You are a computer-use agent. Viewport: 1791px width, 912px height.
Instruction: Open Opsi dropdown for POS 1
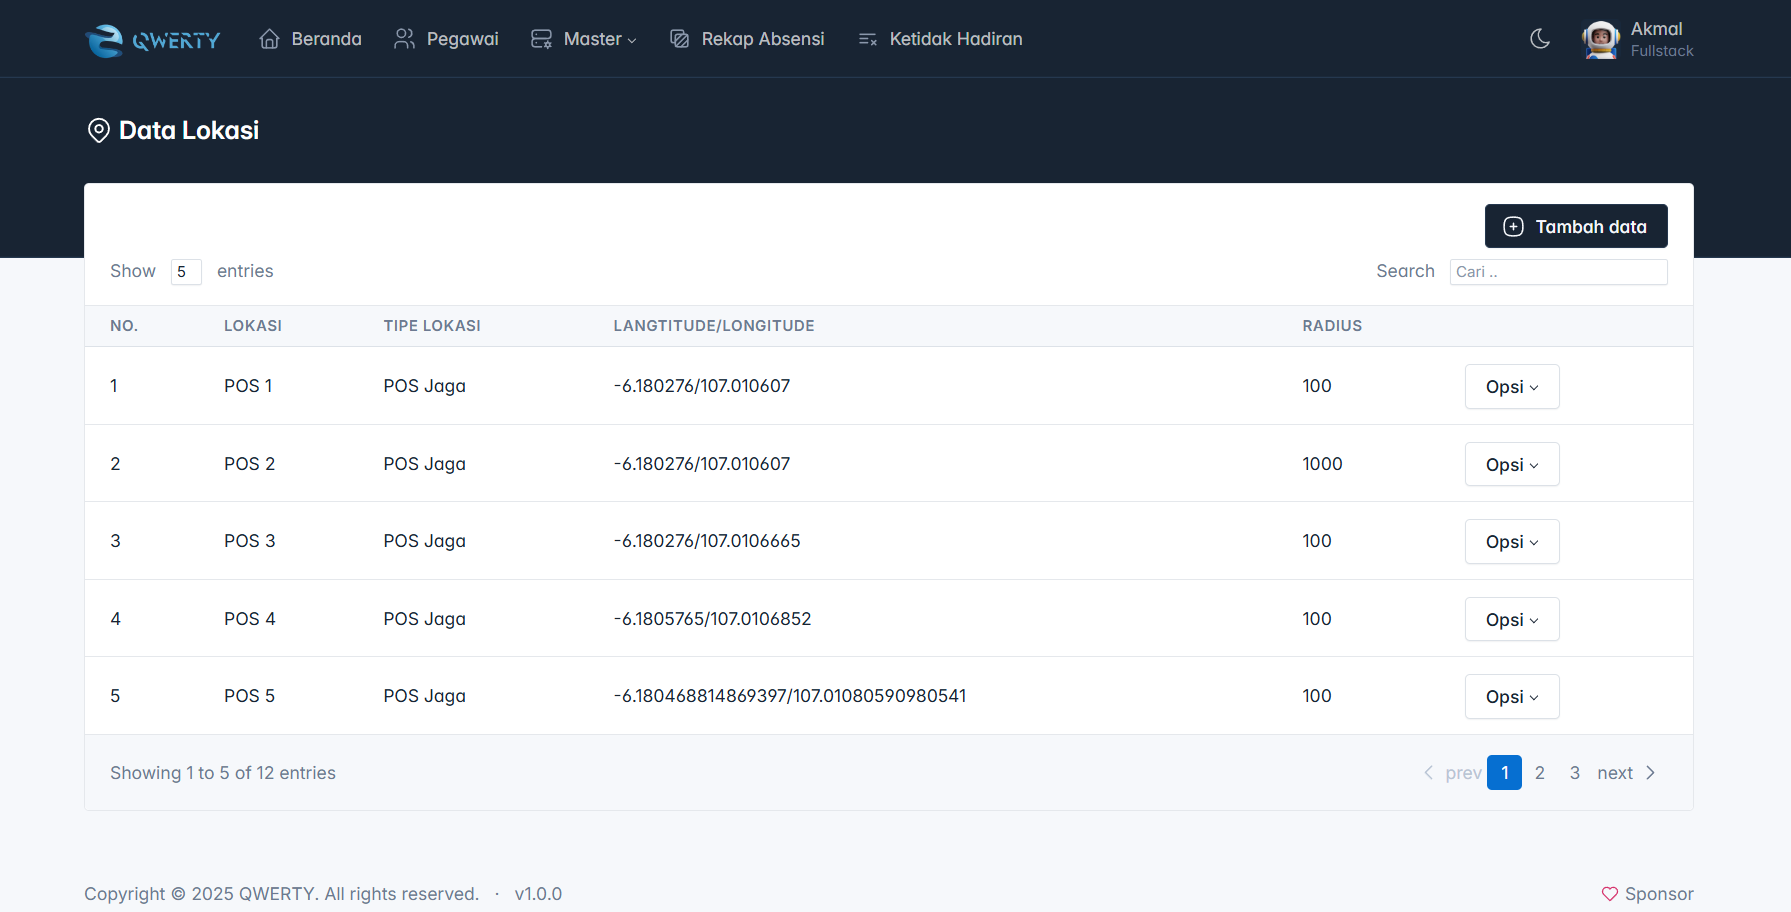[1512, 387]
